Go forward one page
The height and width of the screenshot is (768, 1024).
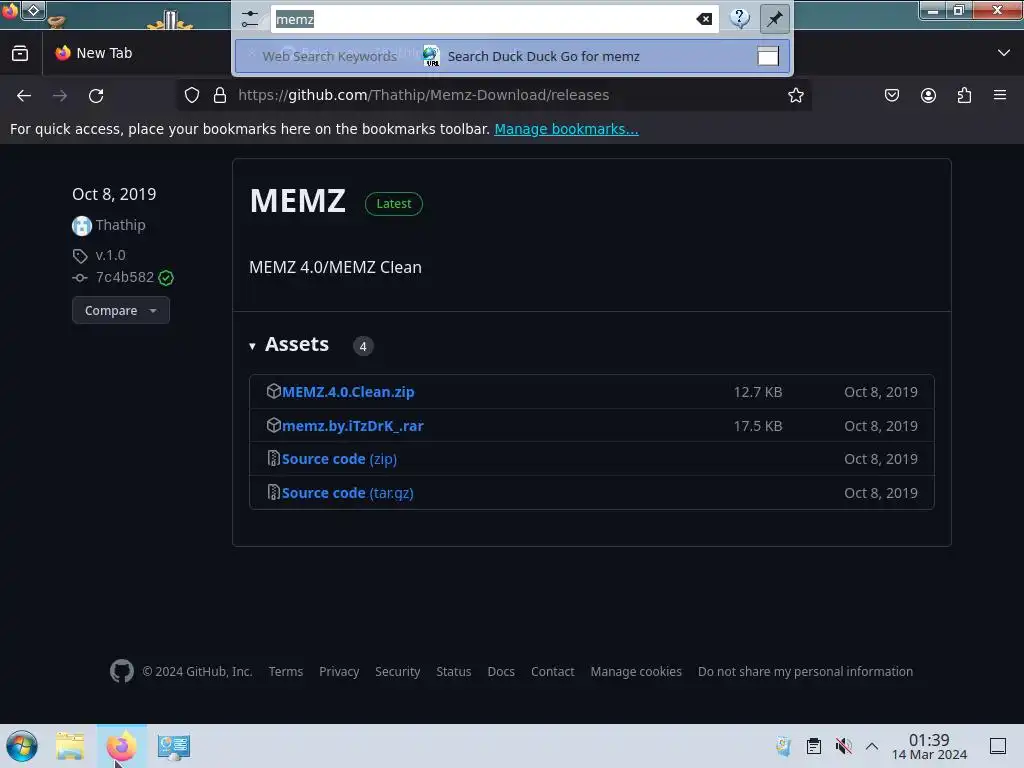point(60,96)
